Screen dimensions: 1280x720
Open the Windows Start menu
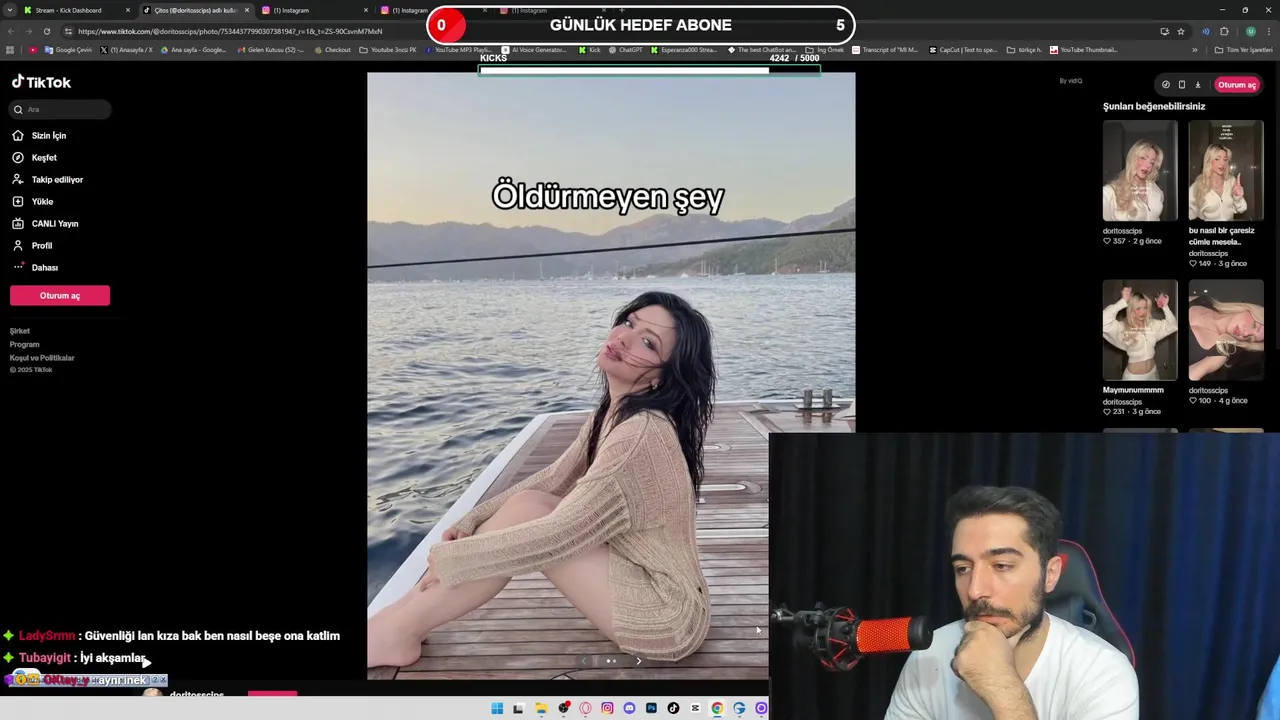click(497, 708)
